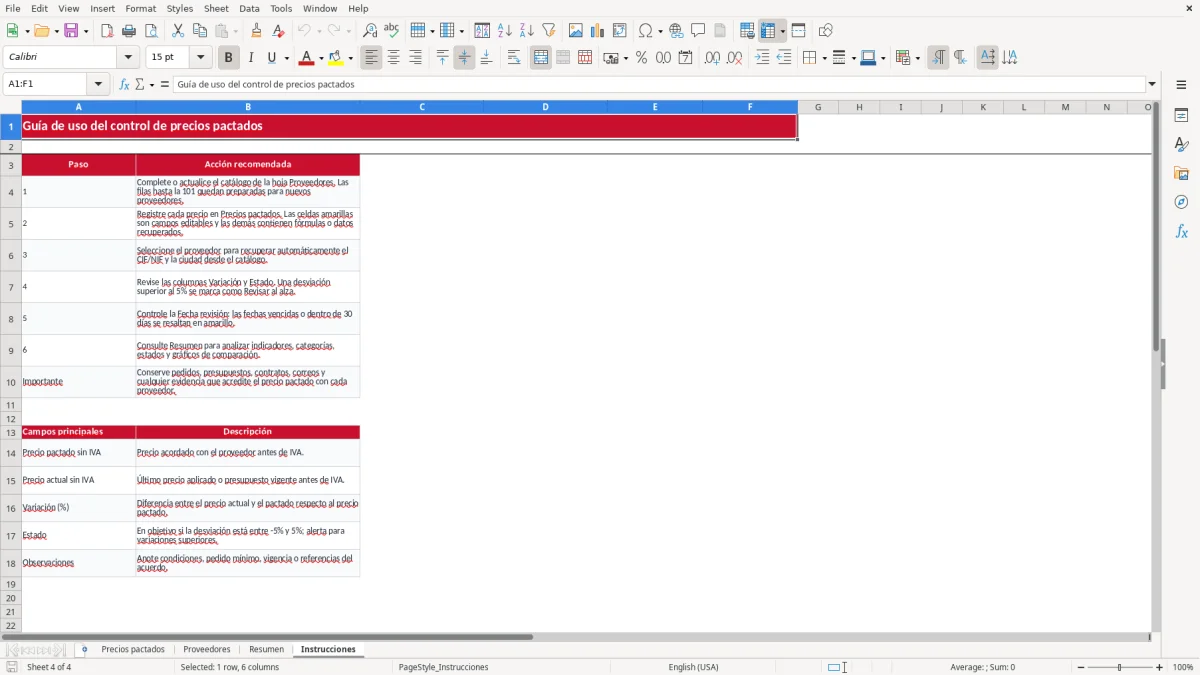This screenshot has width=1200, height=675.
Task: Toggle Align Right
Action: tap(416, 58)
